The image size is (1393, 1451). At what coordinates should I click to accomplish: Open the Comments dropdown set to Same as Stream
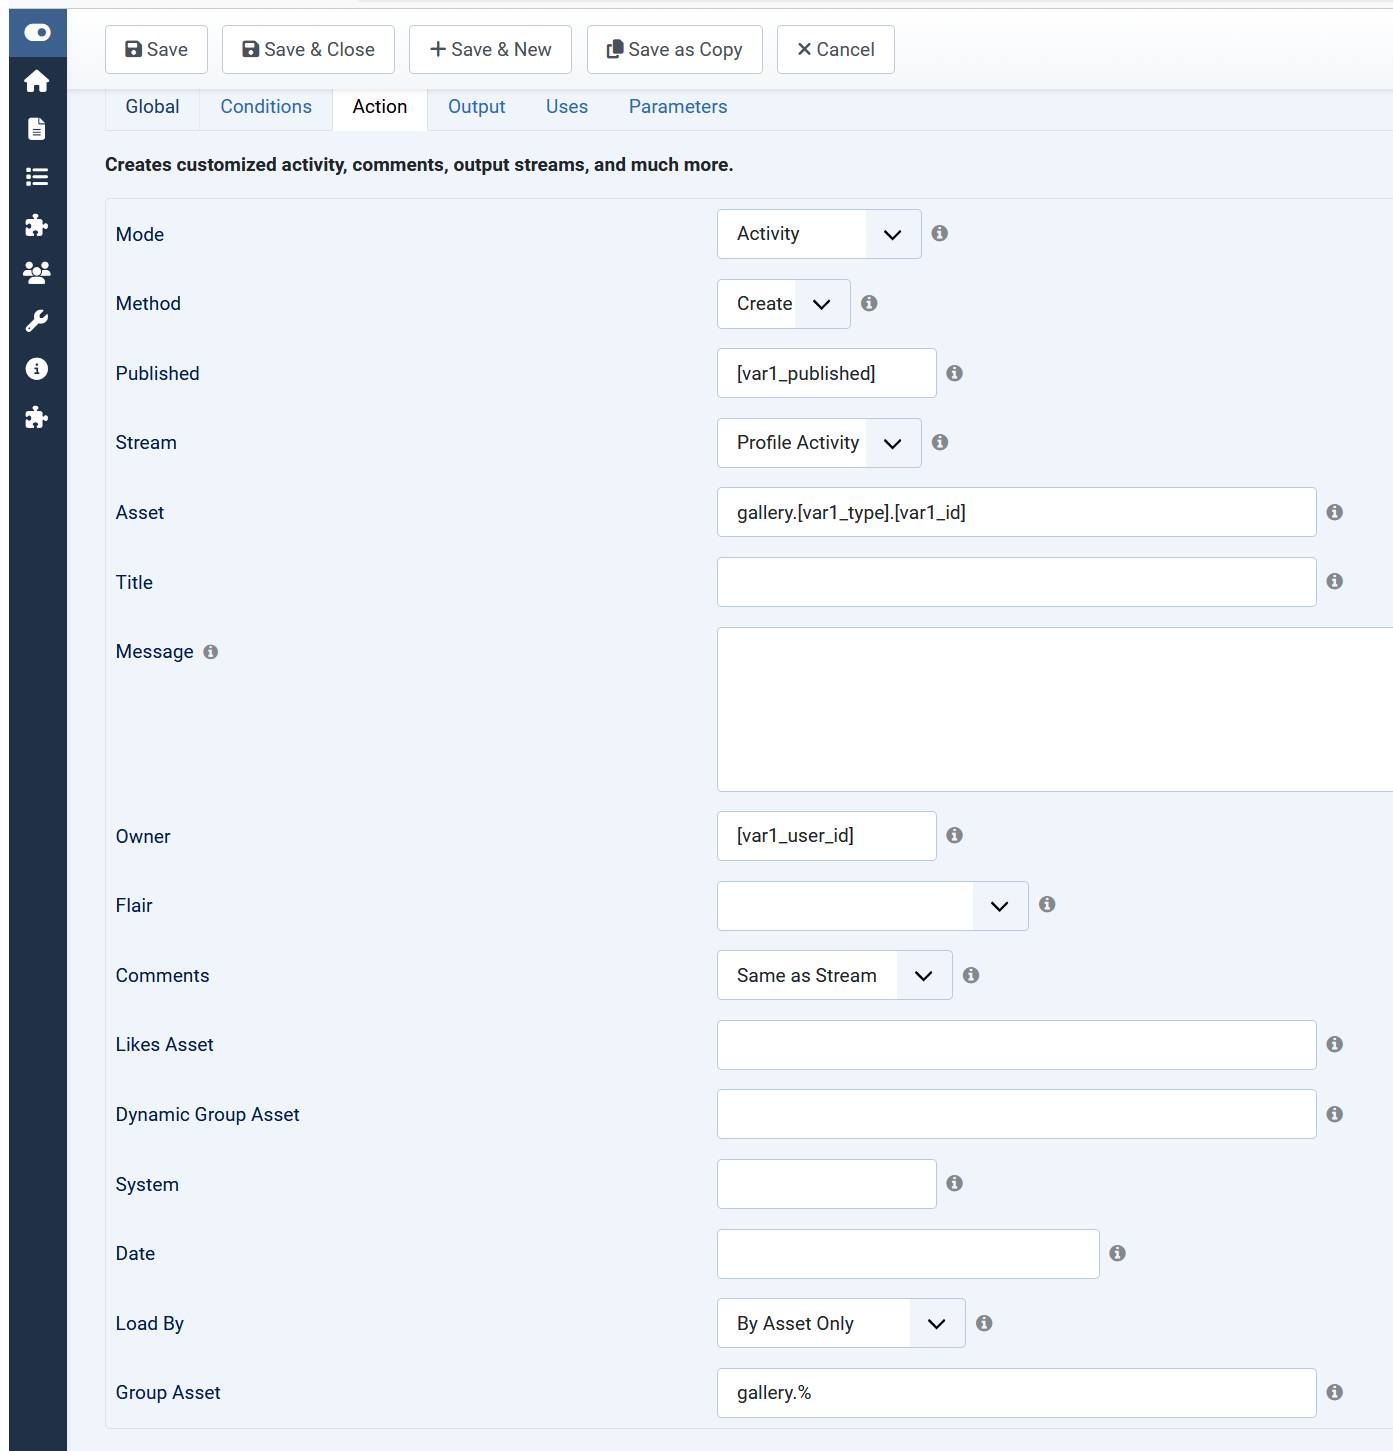[x=834, y=975]
